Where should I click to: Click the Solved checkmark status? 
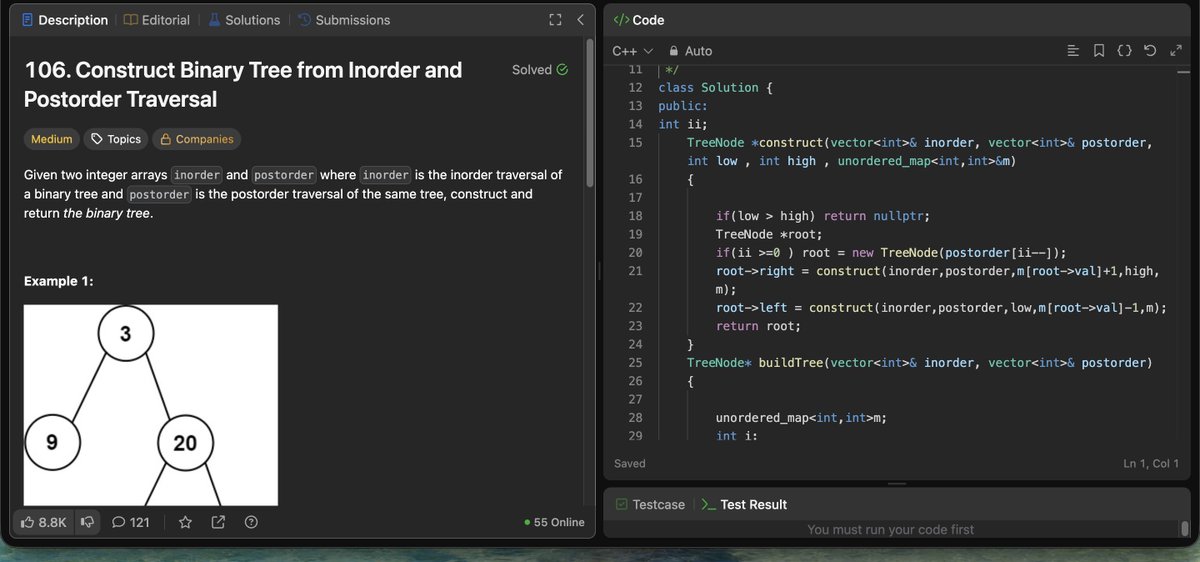[x=540, y=70]
